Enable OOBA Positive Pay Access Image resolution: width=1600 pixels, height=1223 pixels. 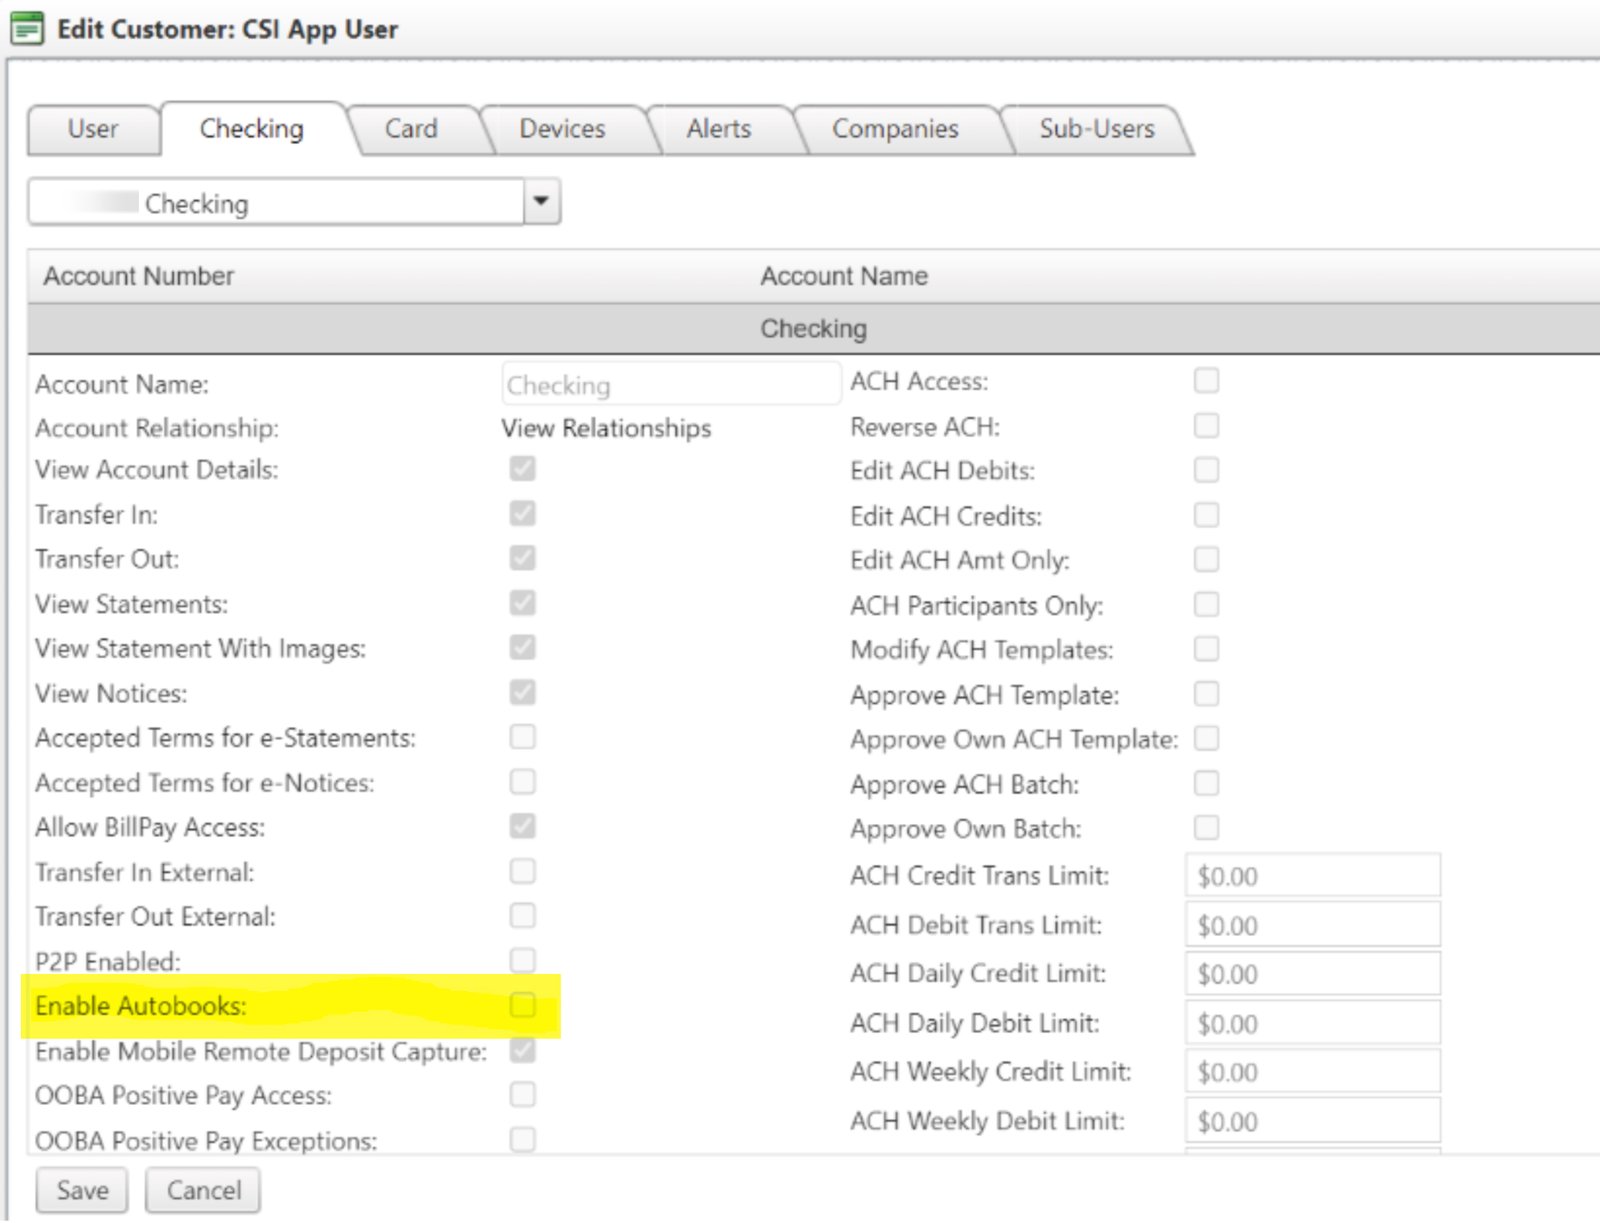pyautogui.click(x=521, y=1095)
